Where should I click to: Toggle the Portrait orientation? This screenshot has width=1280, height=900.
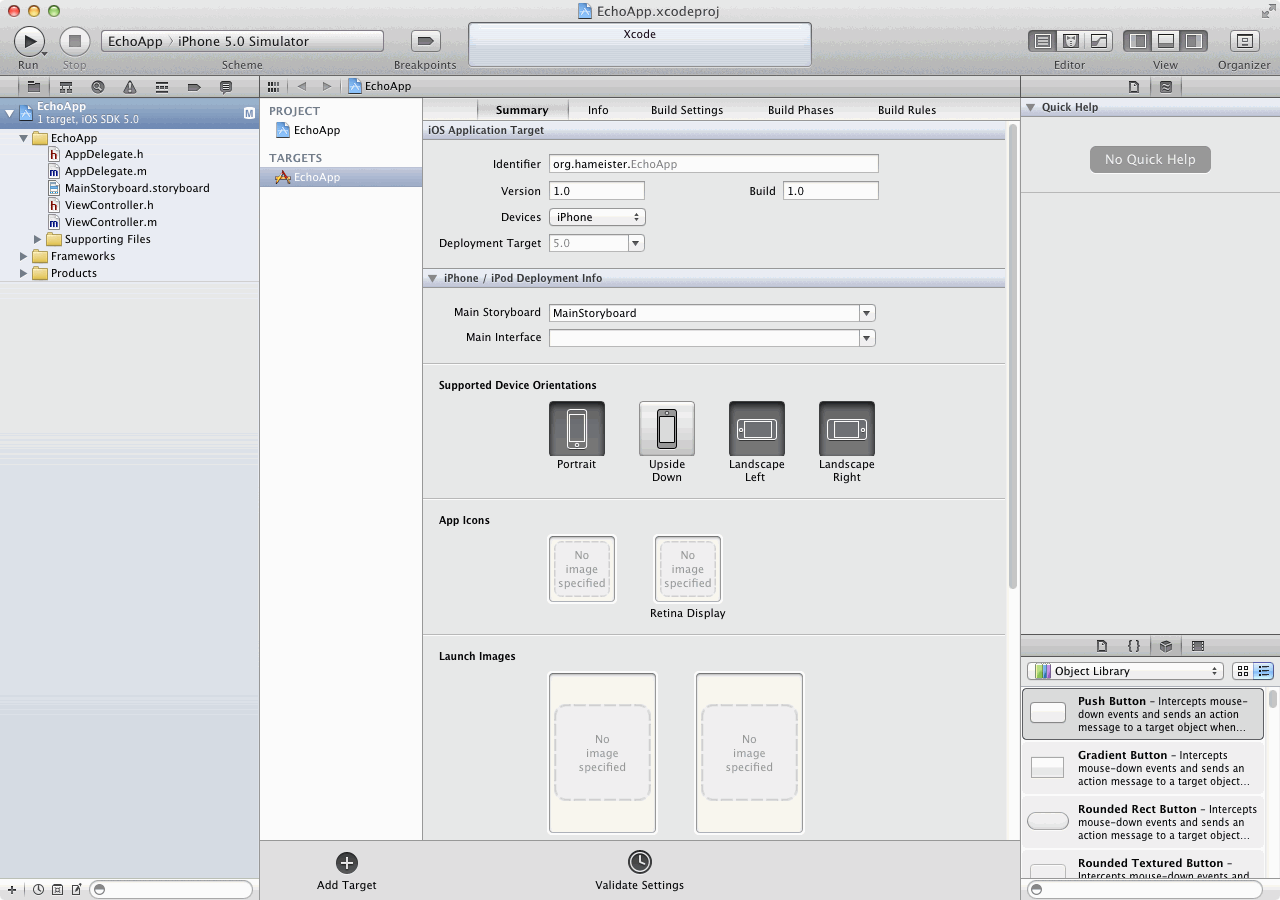pos(577,429)
